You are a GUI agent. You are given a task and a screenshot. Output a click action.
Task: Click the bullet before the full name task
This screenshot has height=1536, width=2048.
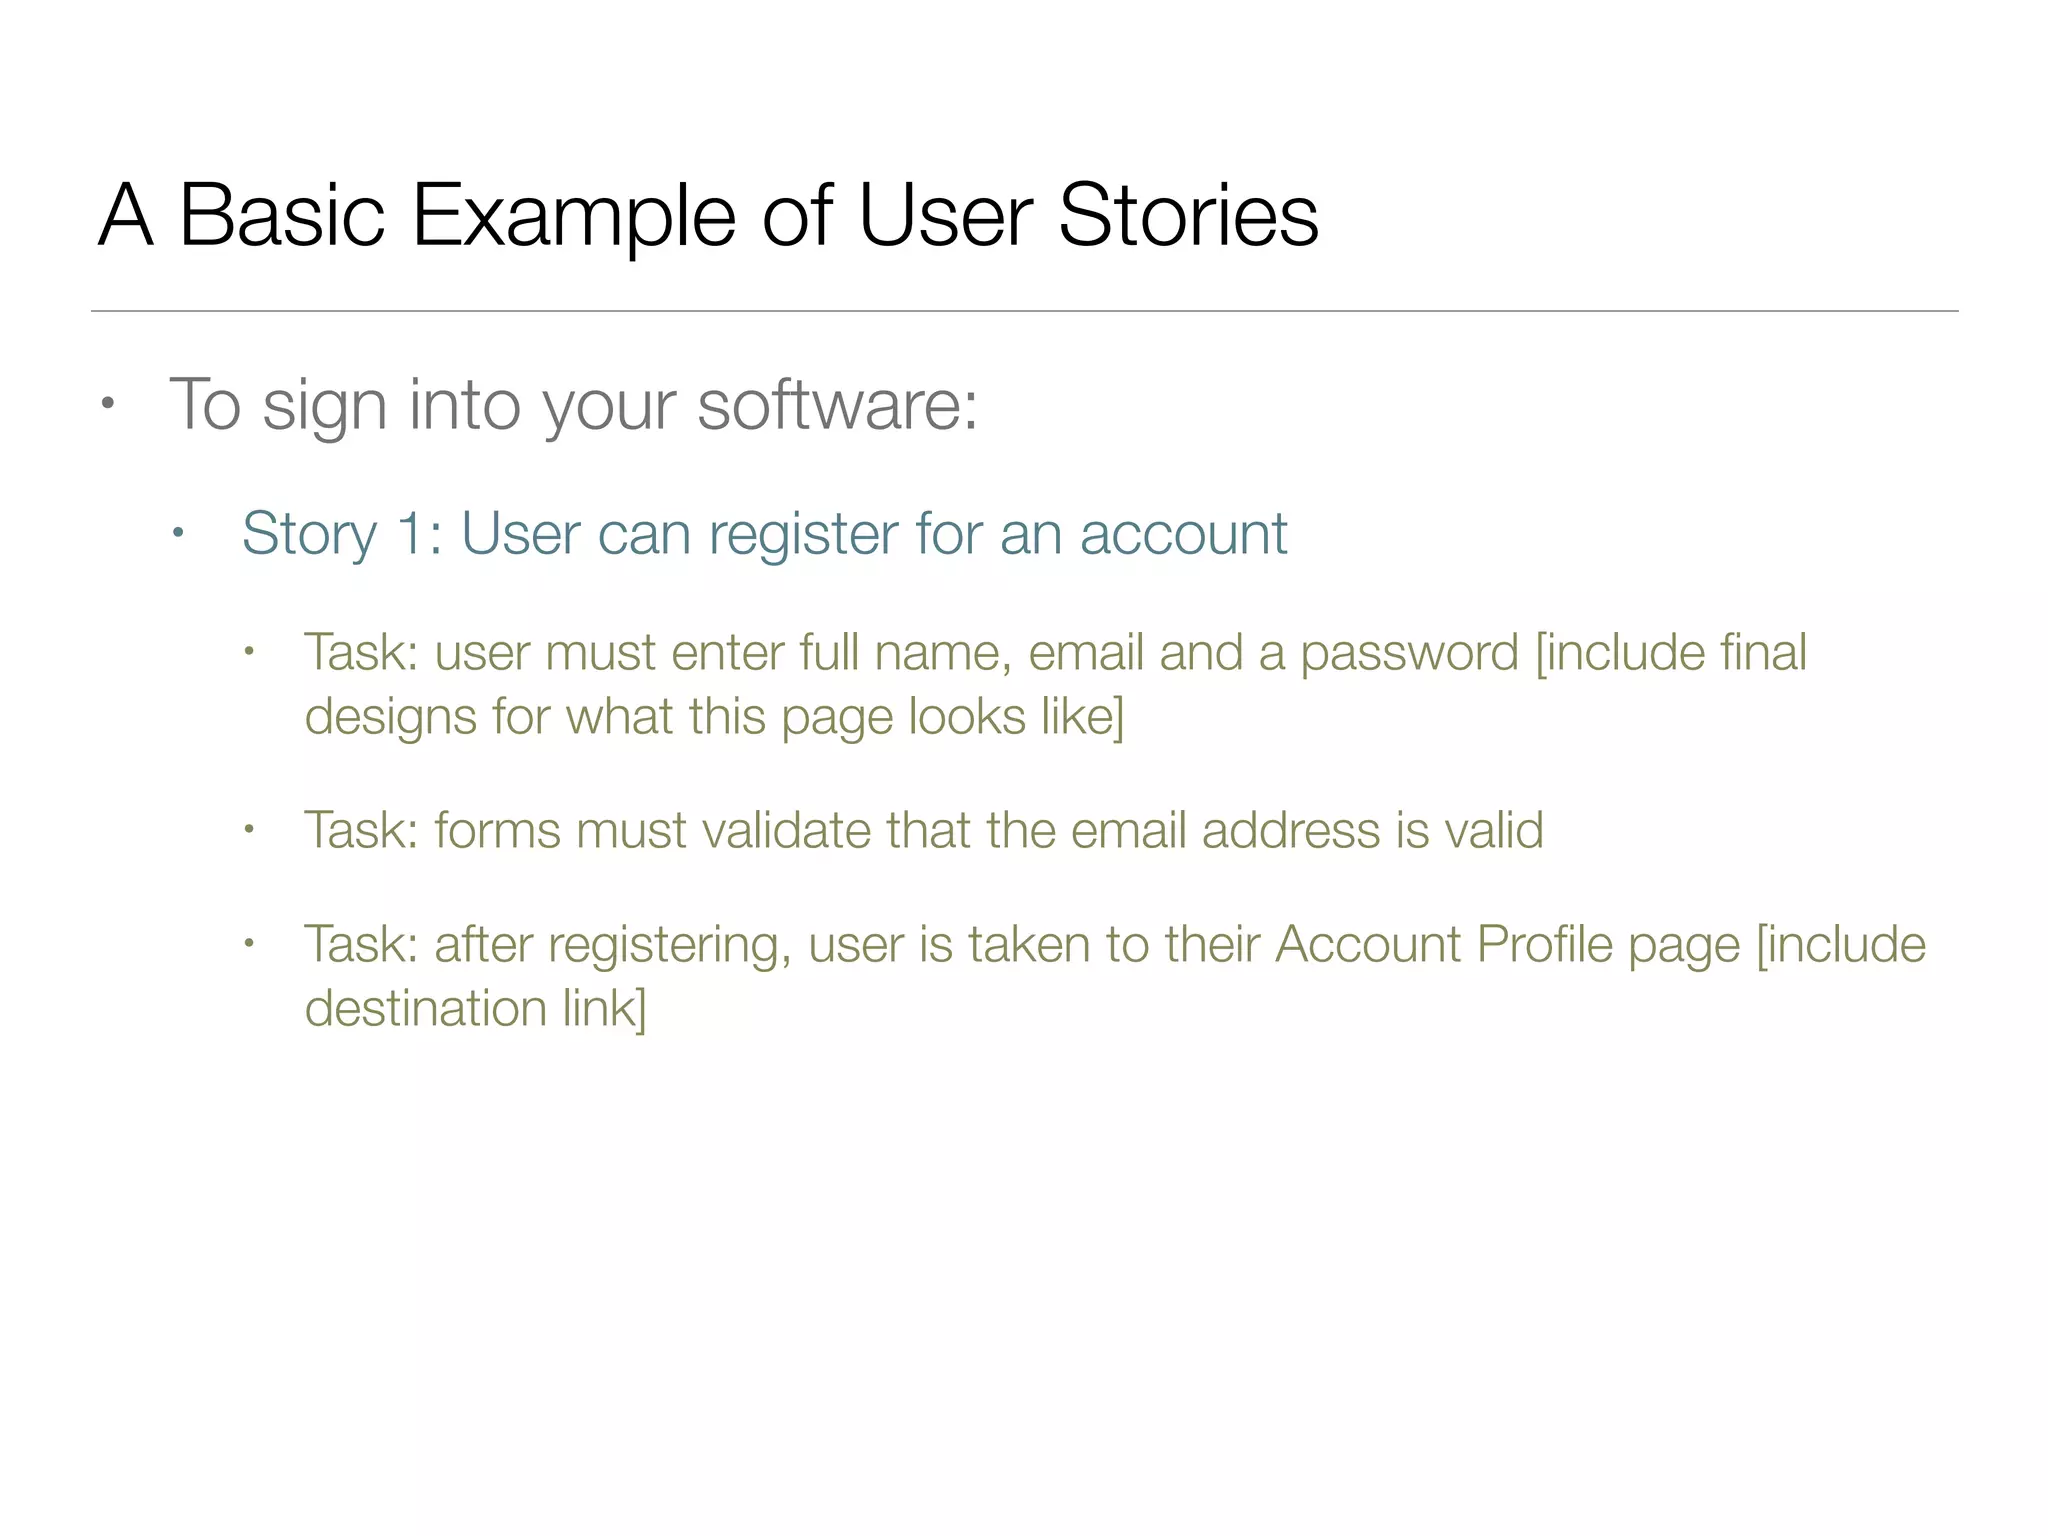250,653
